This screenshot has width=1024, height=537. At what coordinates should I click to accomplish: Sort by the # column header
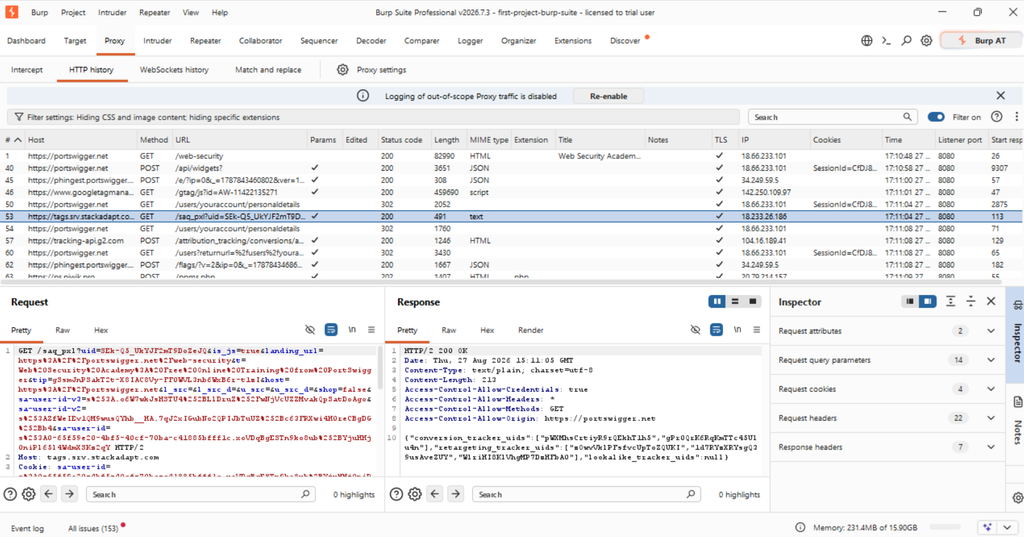pos(13,140)
